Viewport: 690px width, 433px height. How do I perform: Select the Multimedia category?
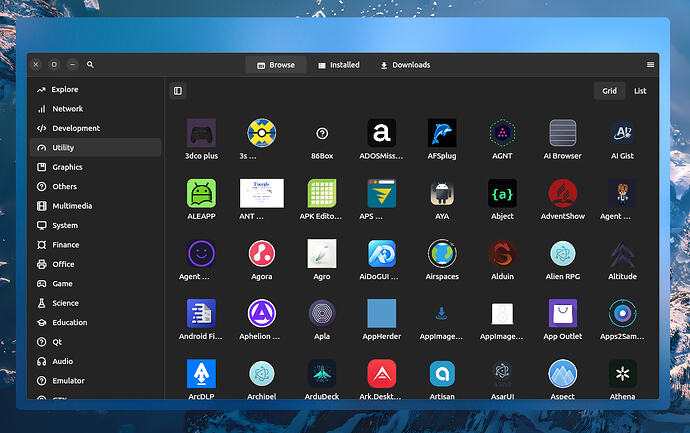(95, 206)
